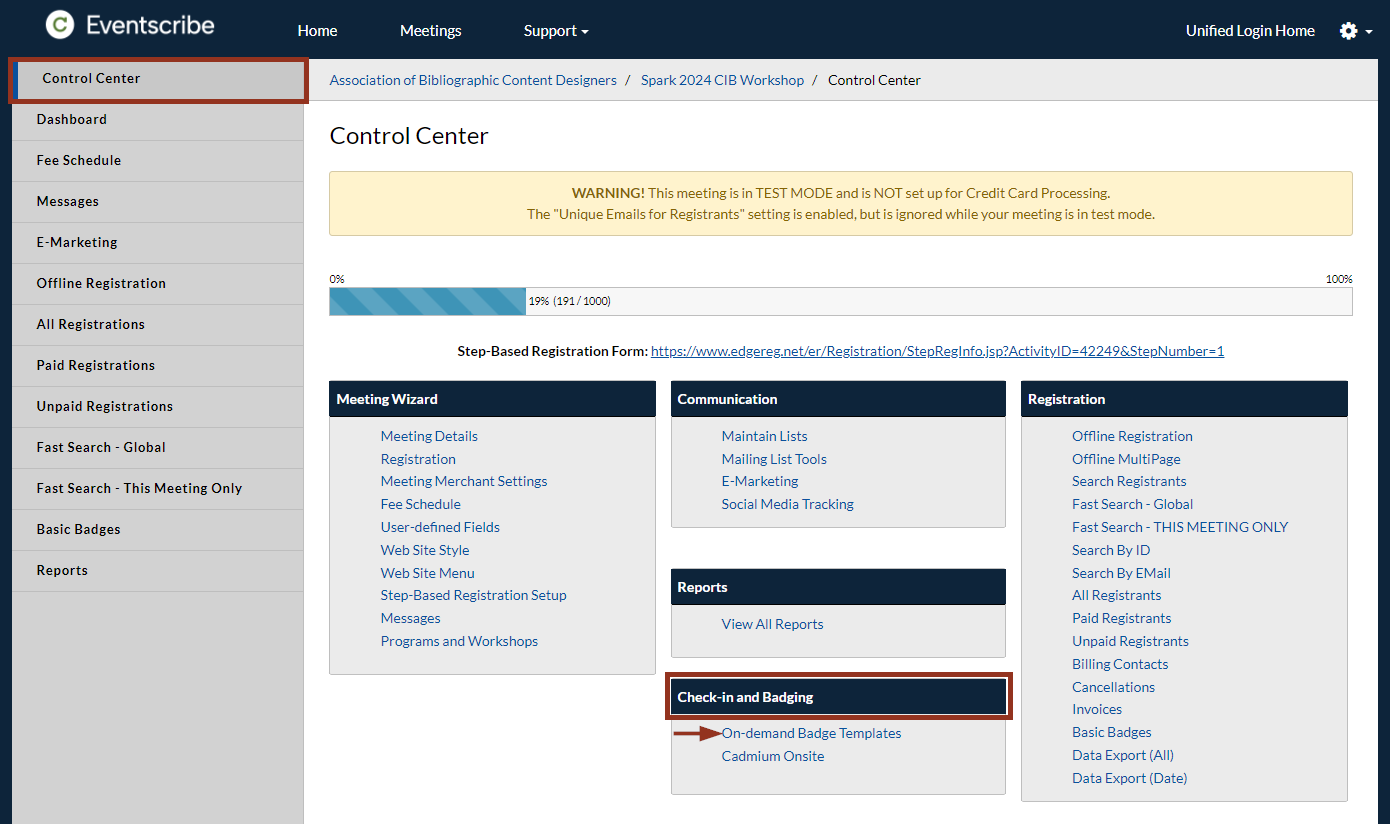Open Basic Badges in sidebar
Viewport: 1390px width, 824px height.
tap(158, 530)
